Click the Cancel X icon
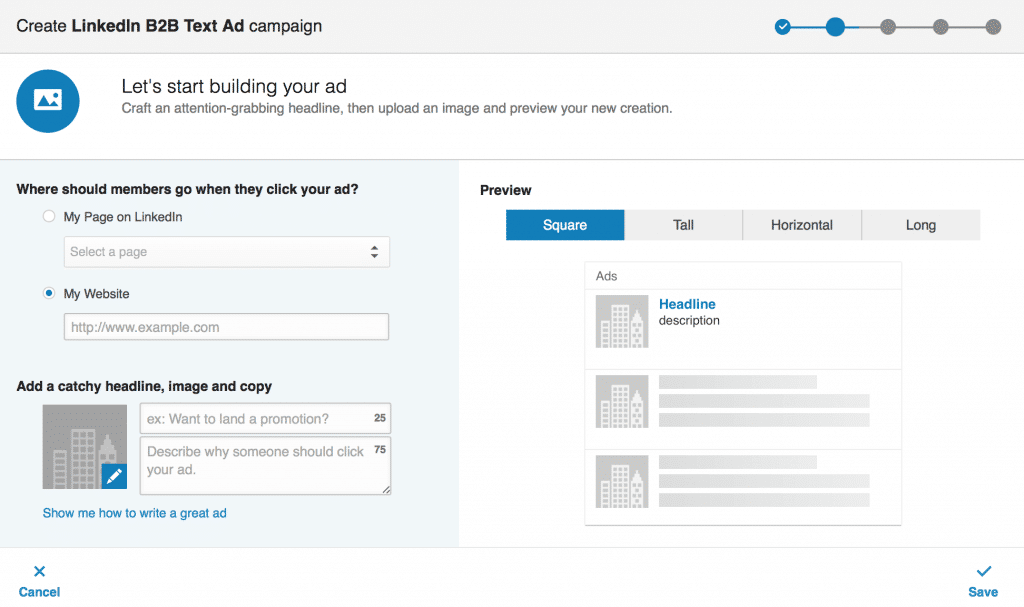Screen dimensions: 1024x607 click(39, 572)
